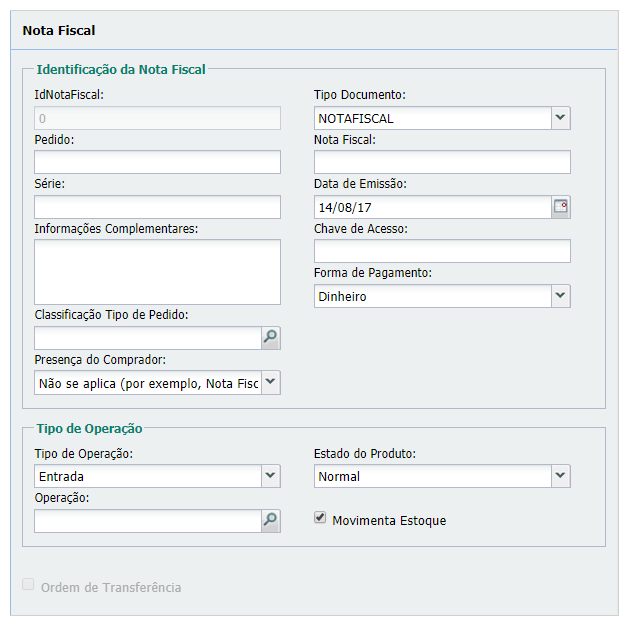Focus the Classificação Tipo de Pedido field
Screen dimensions: 629x626
[147, 338]
